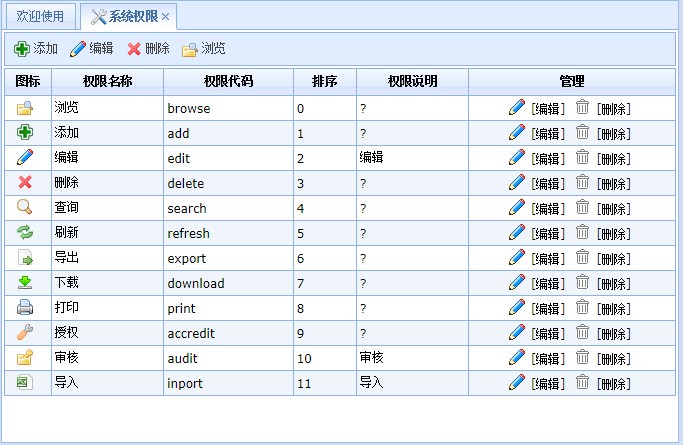Click the 权限说明 column header

pyautogui.click(x=413, y=81)
